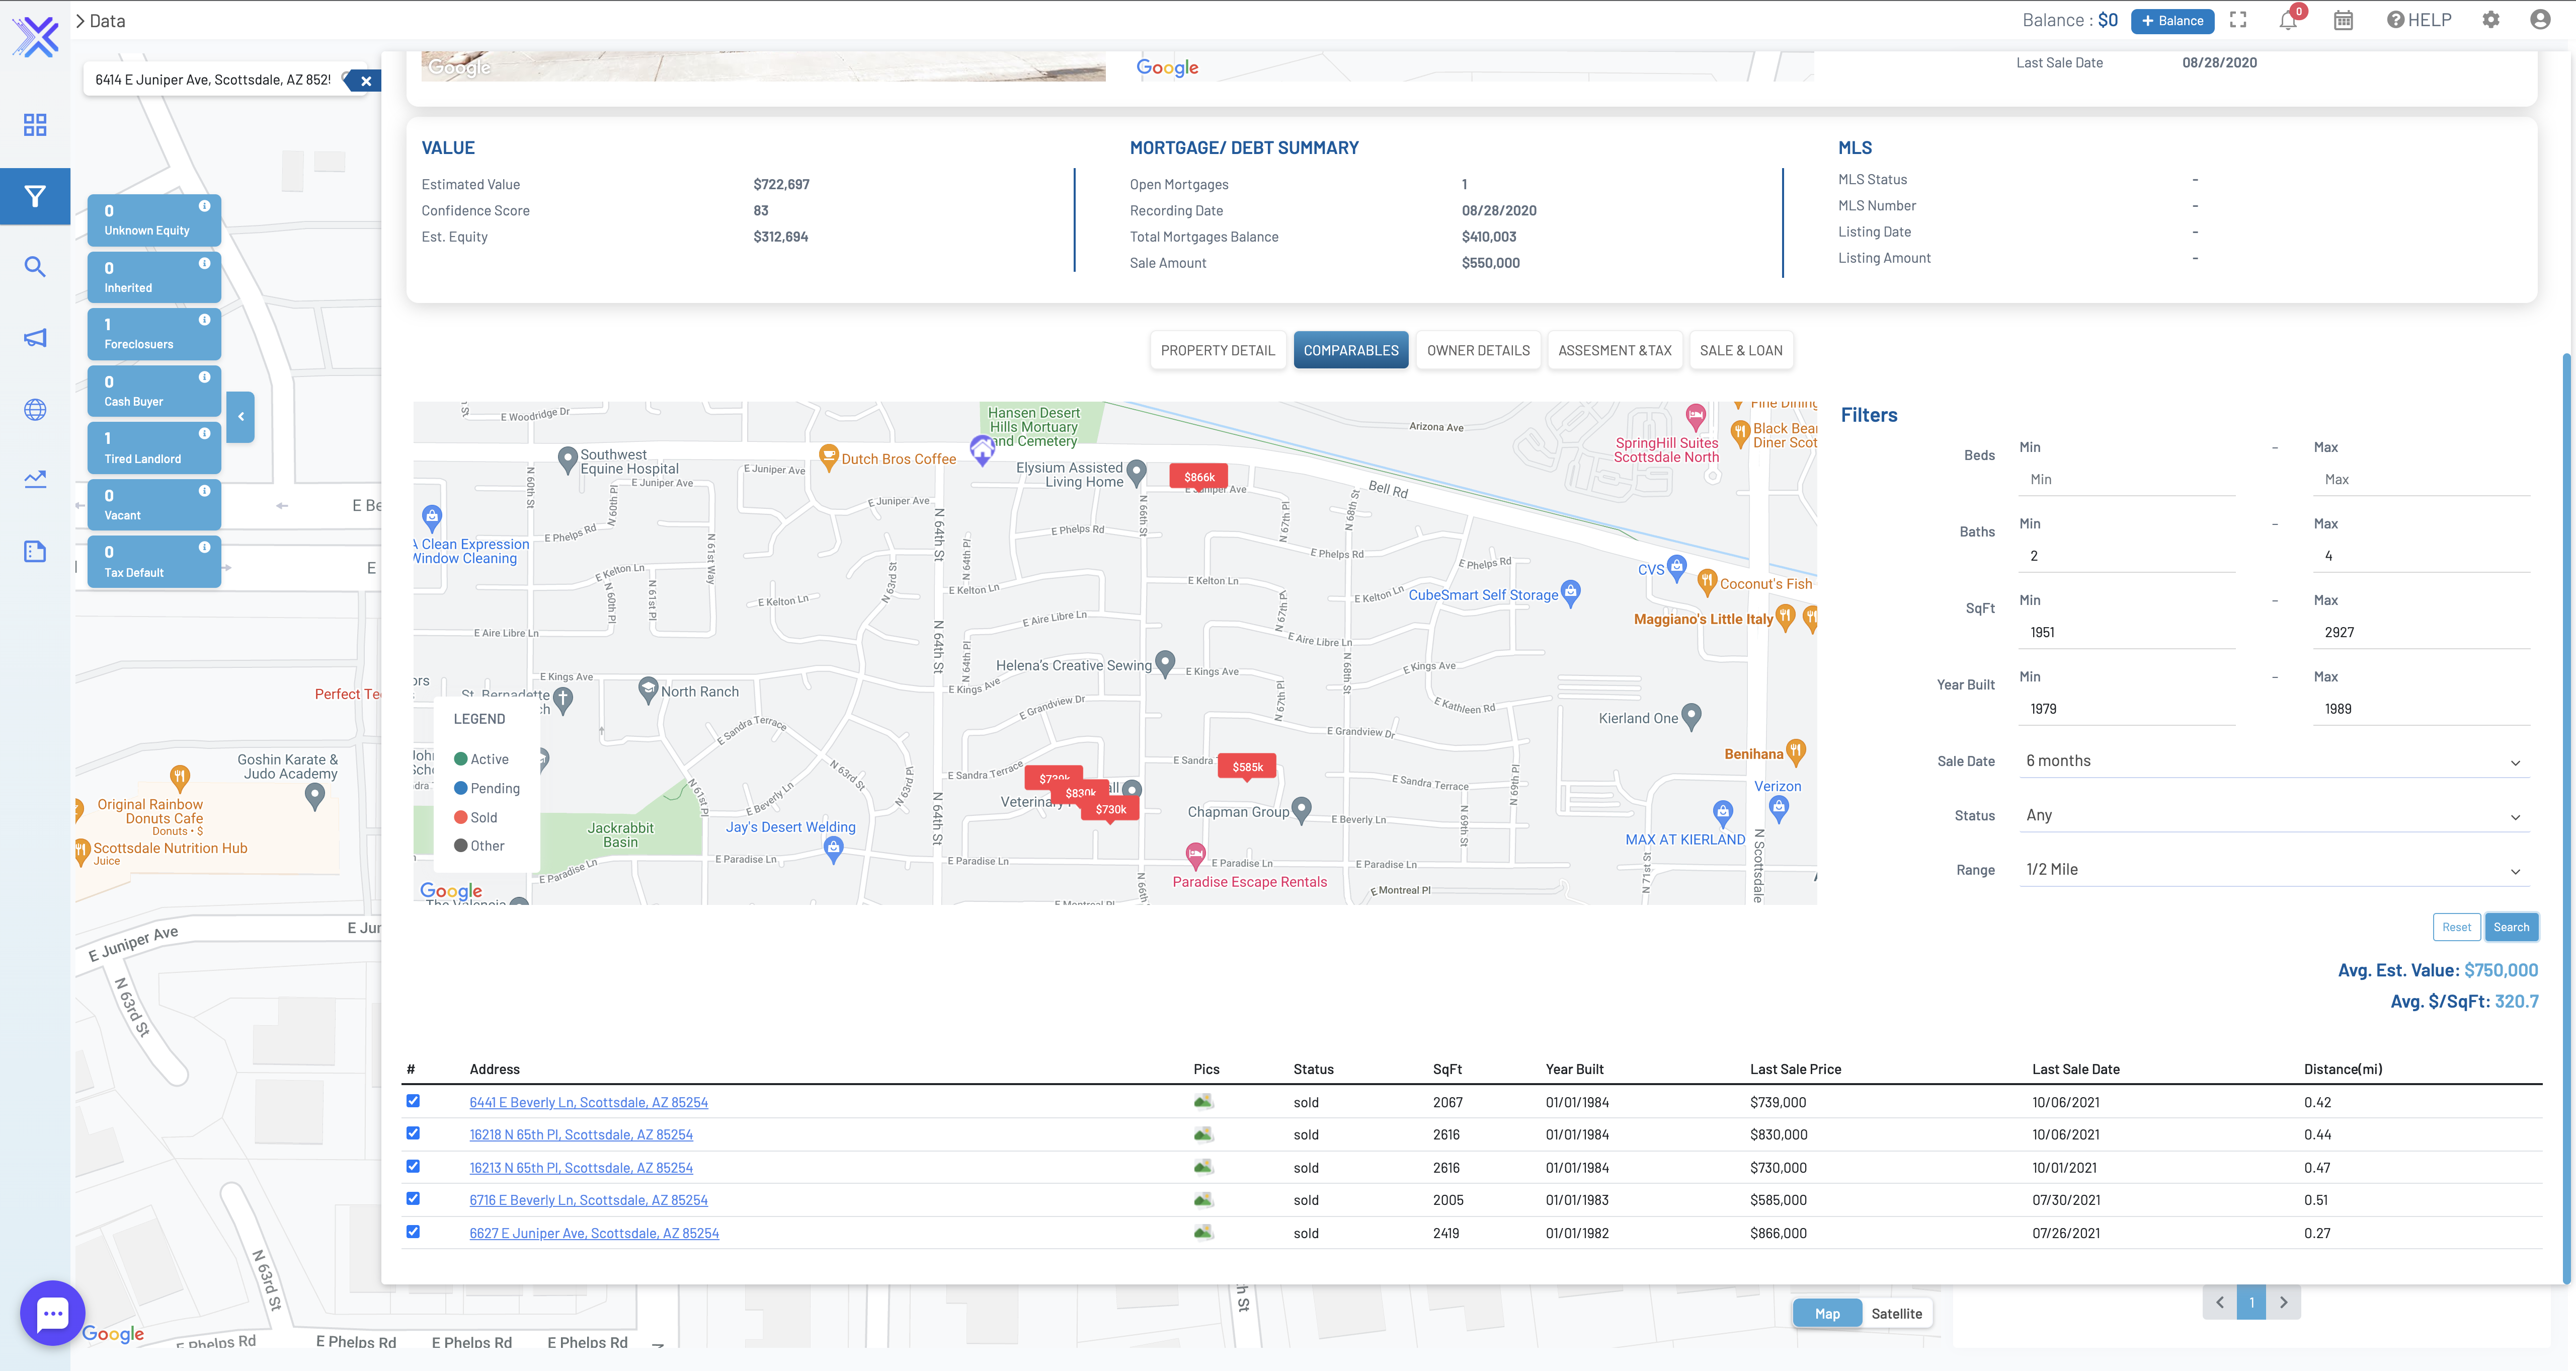Uncheck the 16213 N 65th Pl row
Screen dimensions: 2576x1371
413,1166
